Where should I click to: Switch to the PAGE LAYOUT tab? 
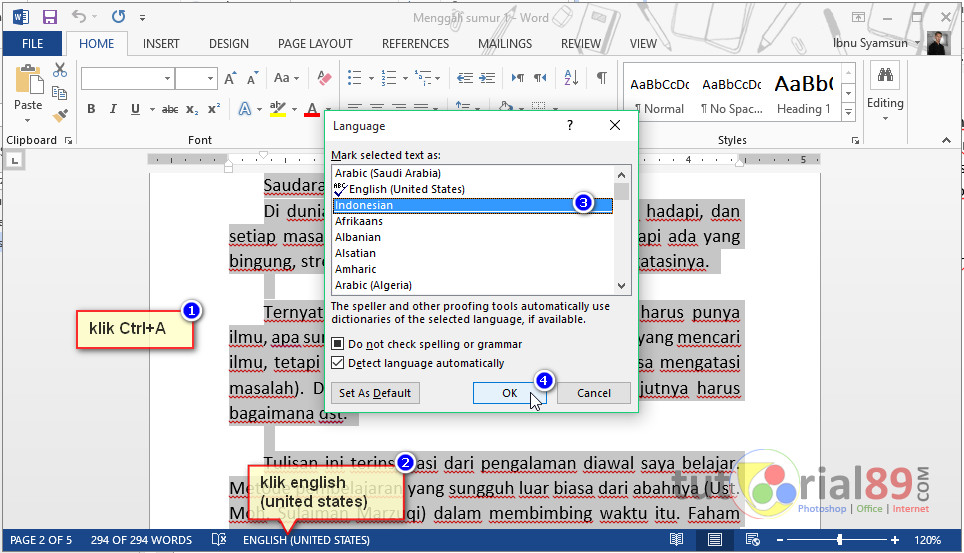(315, 44)
